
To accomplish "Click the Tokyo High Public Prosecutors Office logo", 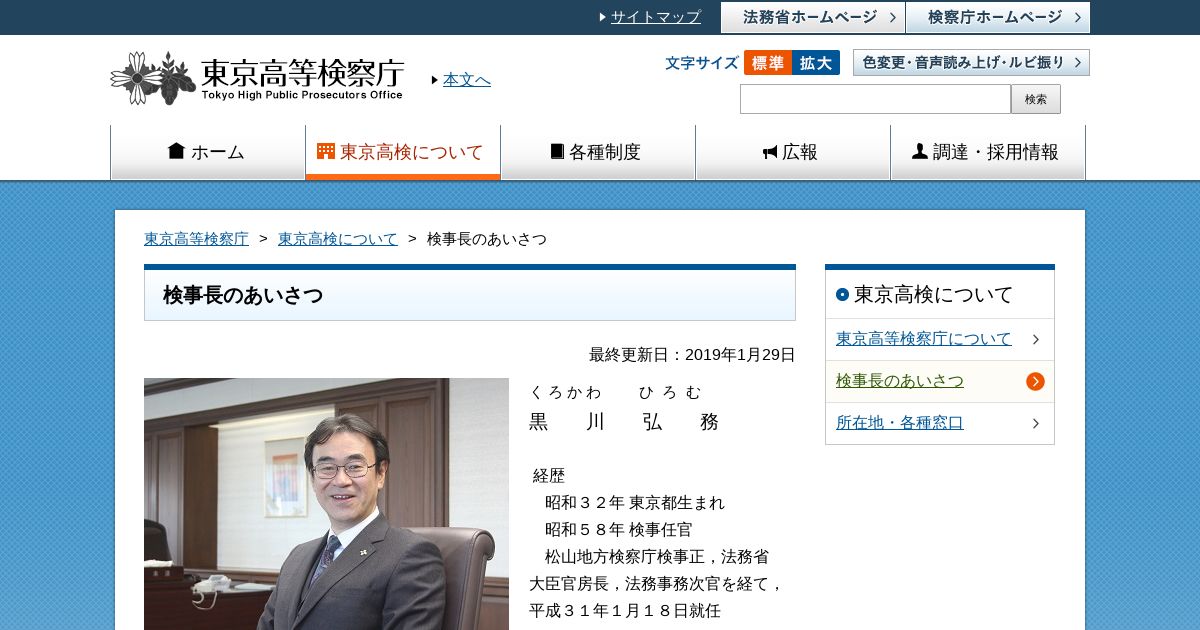I will pyautogui.click(x=257, y=78).
